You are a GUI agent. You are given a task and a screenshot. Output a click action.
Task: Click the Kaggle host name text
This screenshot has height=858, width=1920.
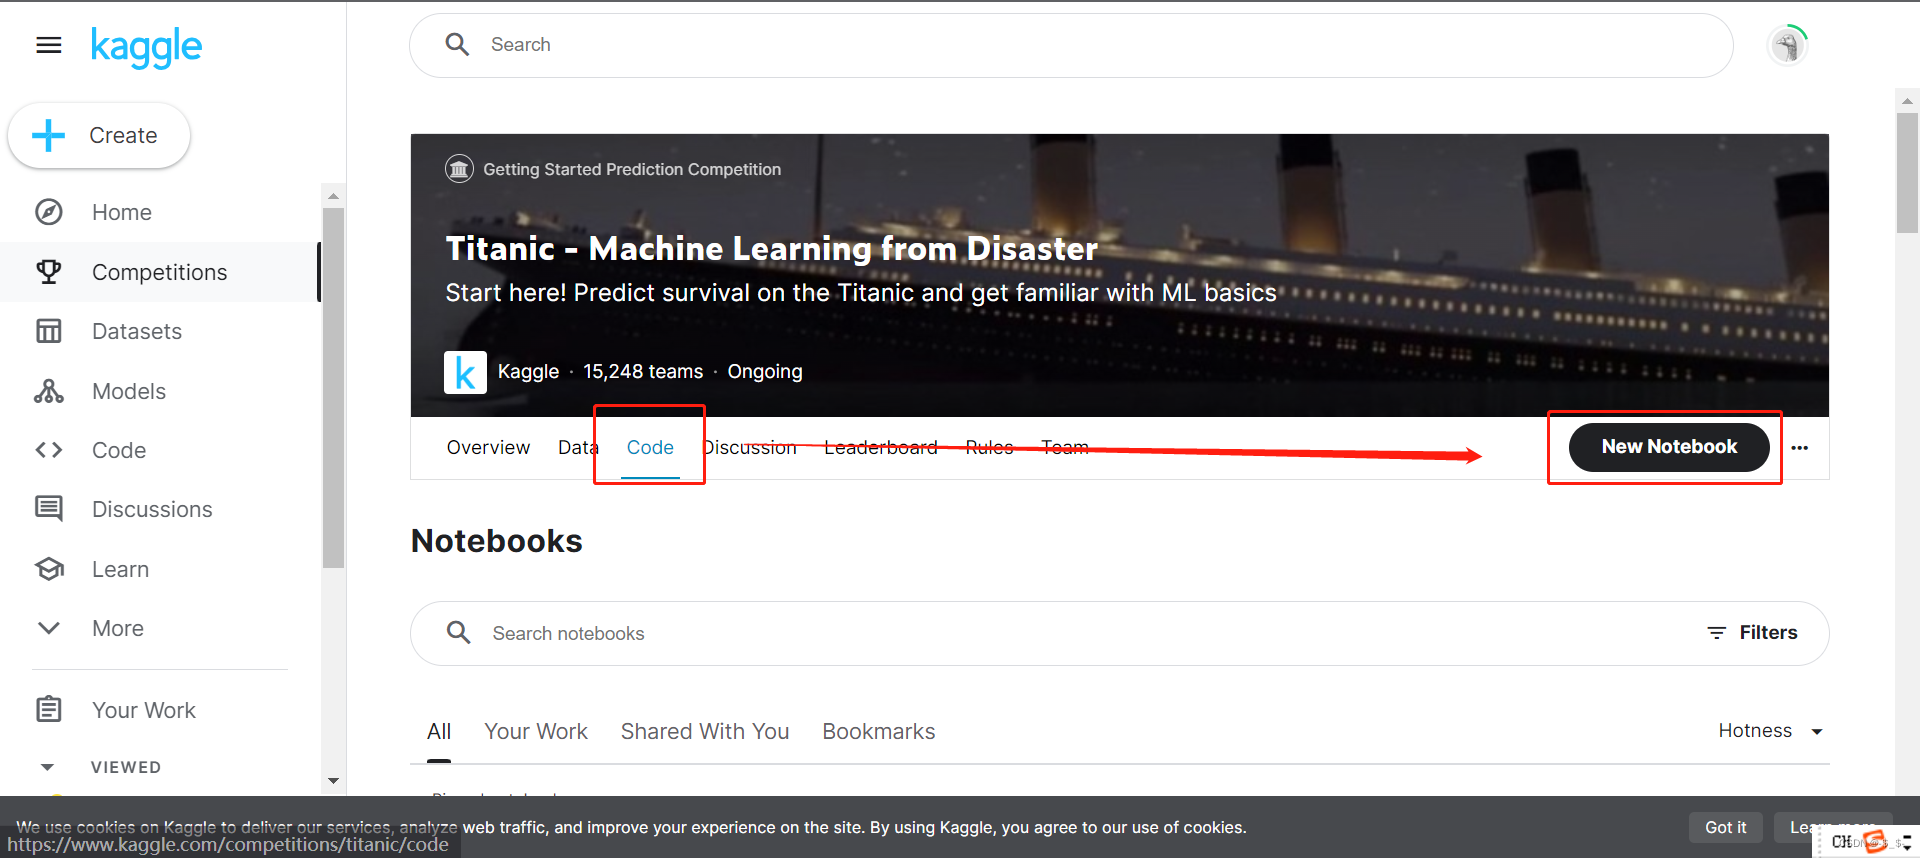click(x=528, y=372)
